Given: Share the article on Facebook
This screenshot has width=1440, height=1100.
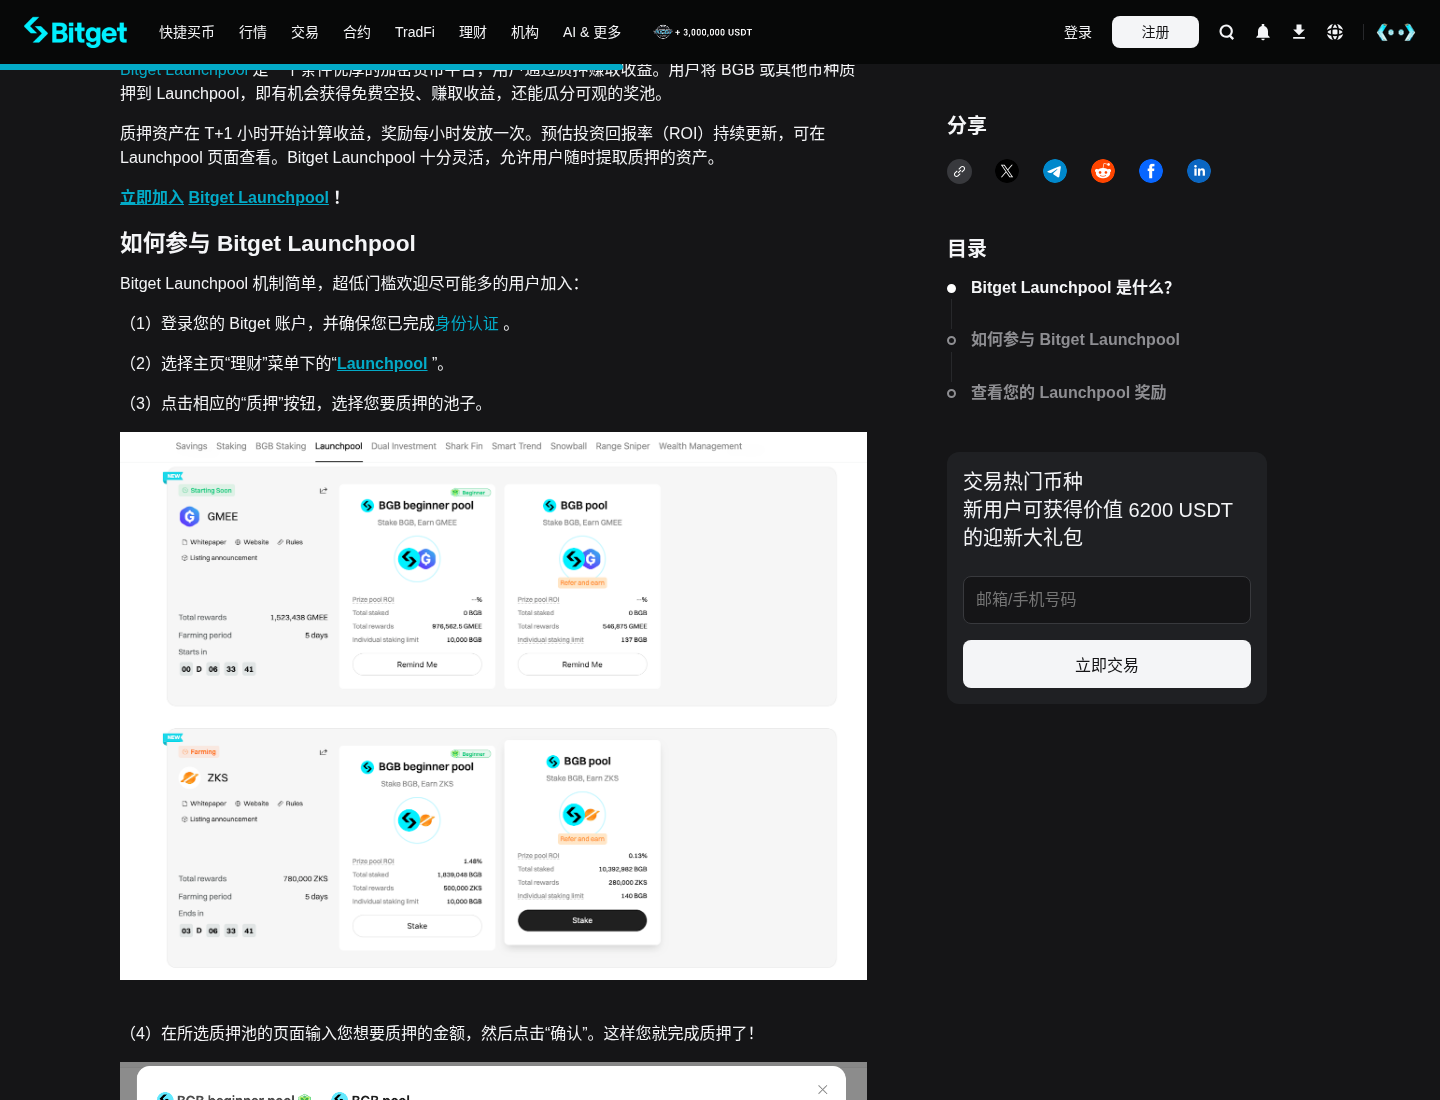Looking at the screenshot, I should pyautogui.click(x=1151, y=171).
